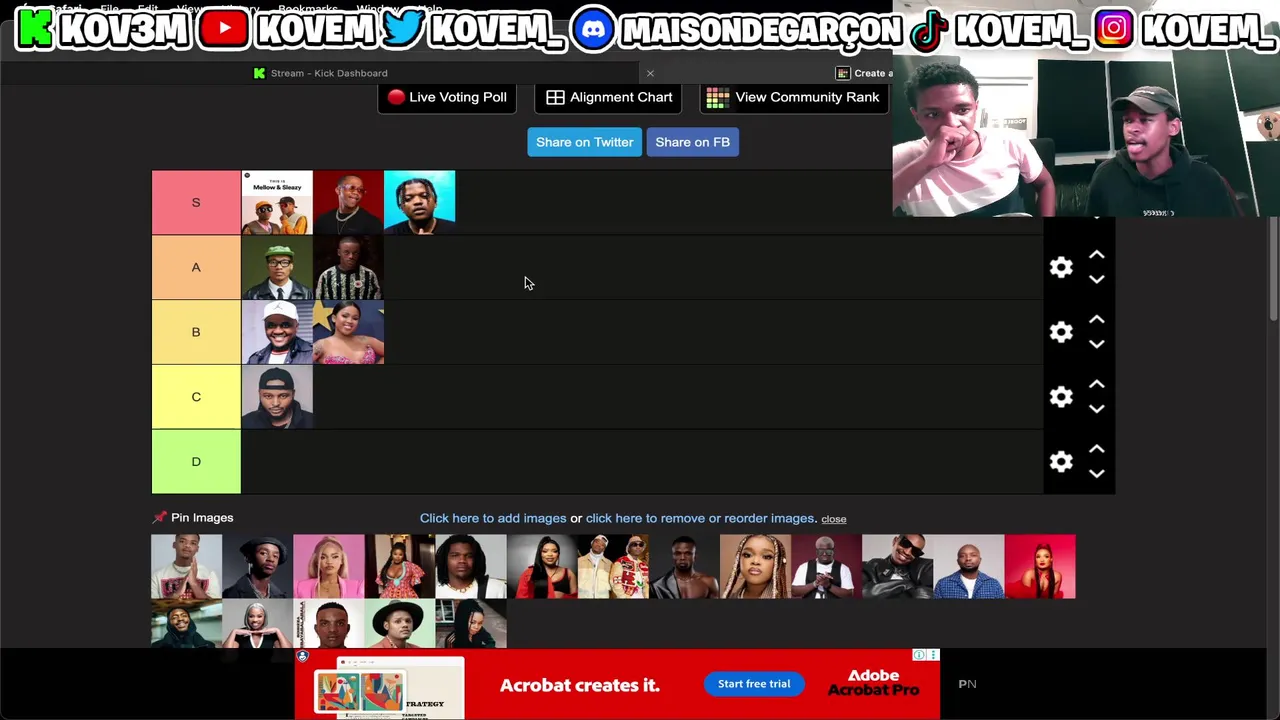Select the pink S tier label
The width and height of the screenshot is (1280, 720).
click(196, 202)
